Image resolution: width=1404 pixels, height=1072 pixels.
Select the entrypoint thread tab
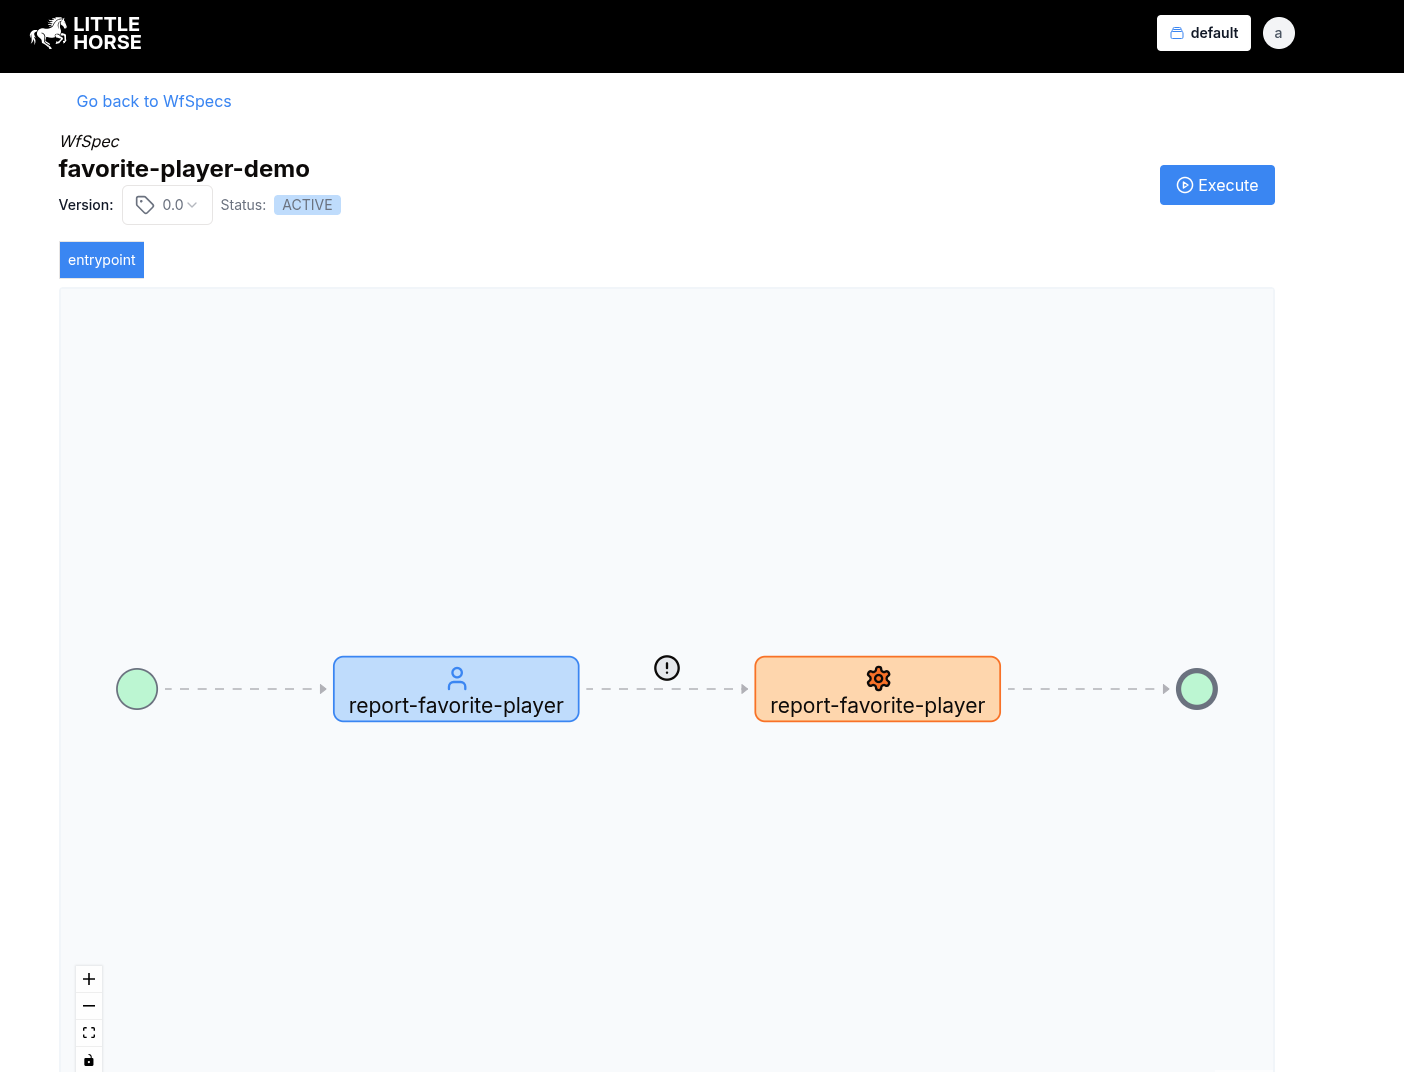pyautogui.click(x=101, y=259)
